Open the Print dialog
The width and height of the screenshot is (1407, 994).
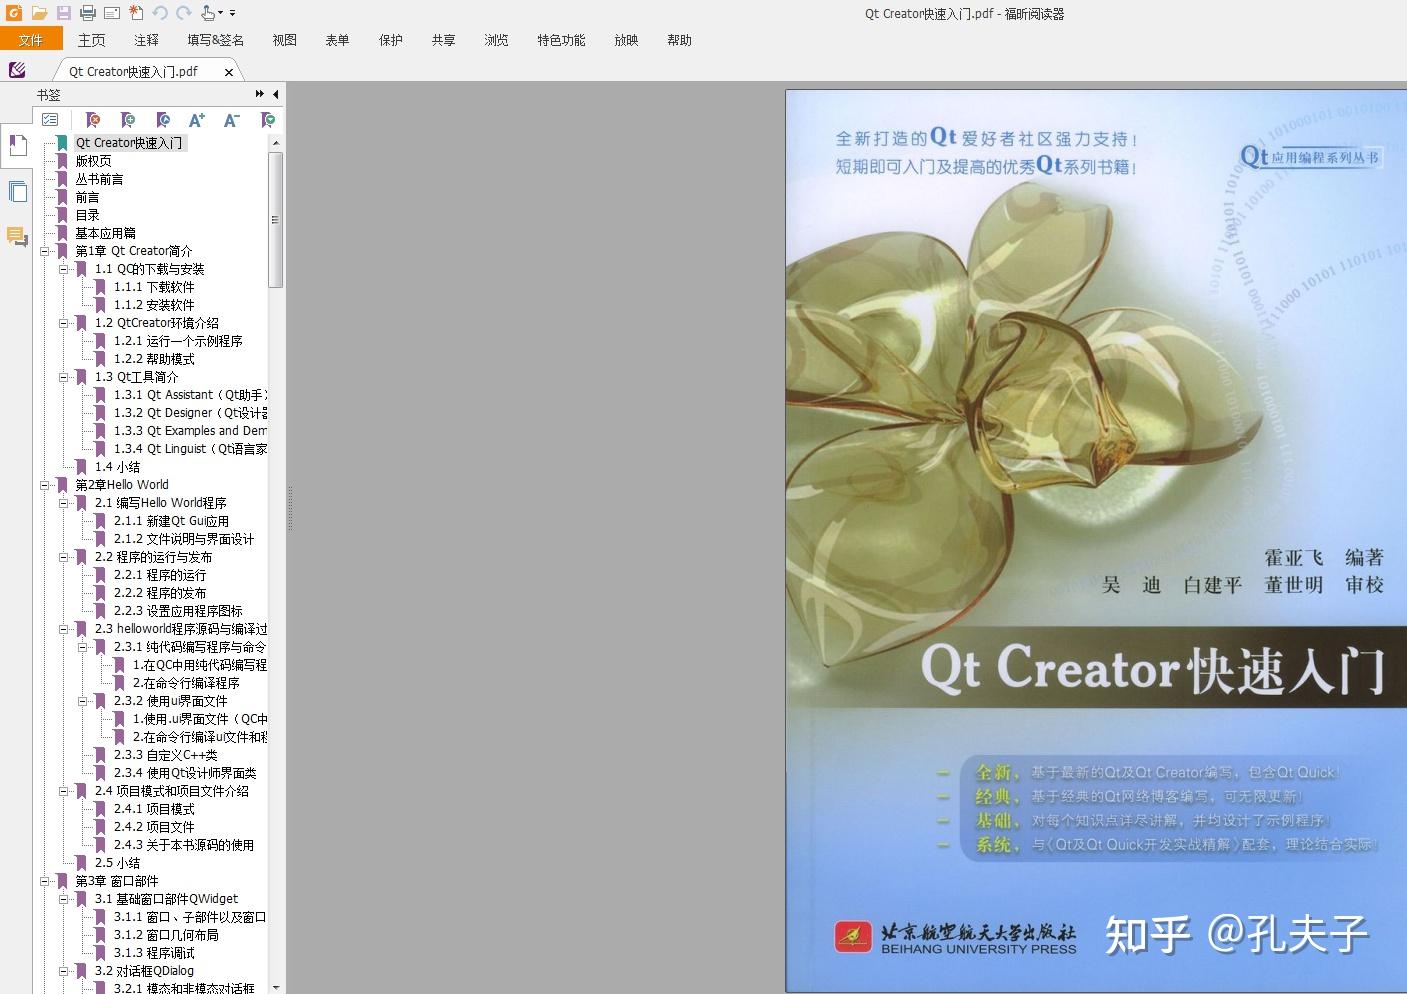tap(88, 13)
